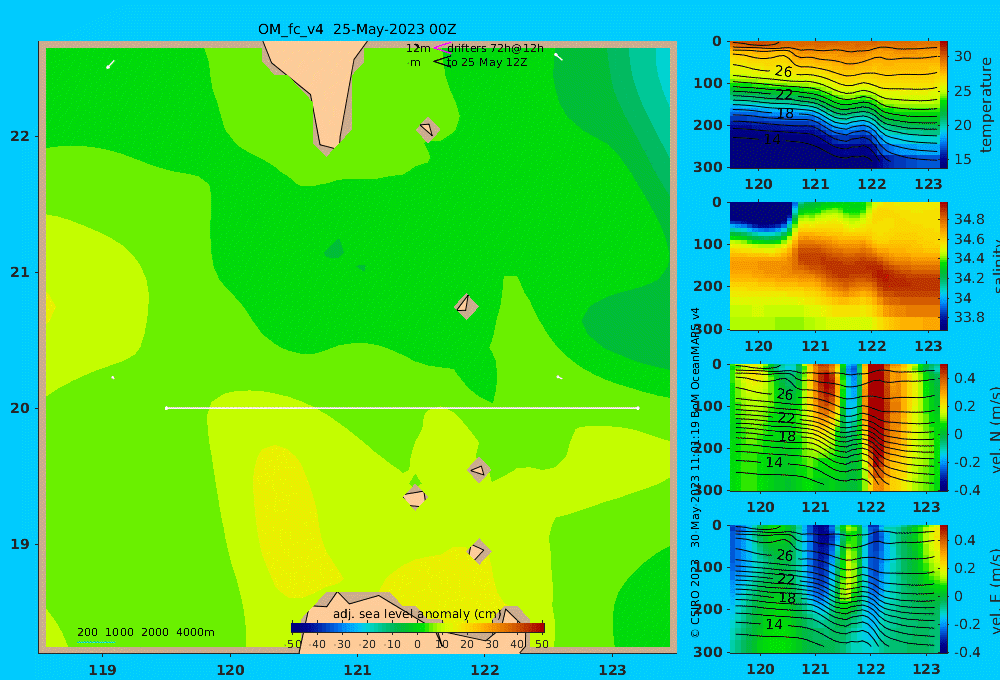Viewport: 1000px width, 680px height.
Task: Click the 'vel. N (m/s)' axis label
Action: [x=995, y=431]
